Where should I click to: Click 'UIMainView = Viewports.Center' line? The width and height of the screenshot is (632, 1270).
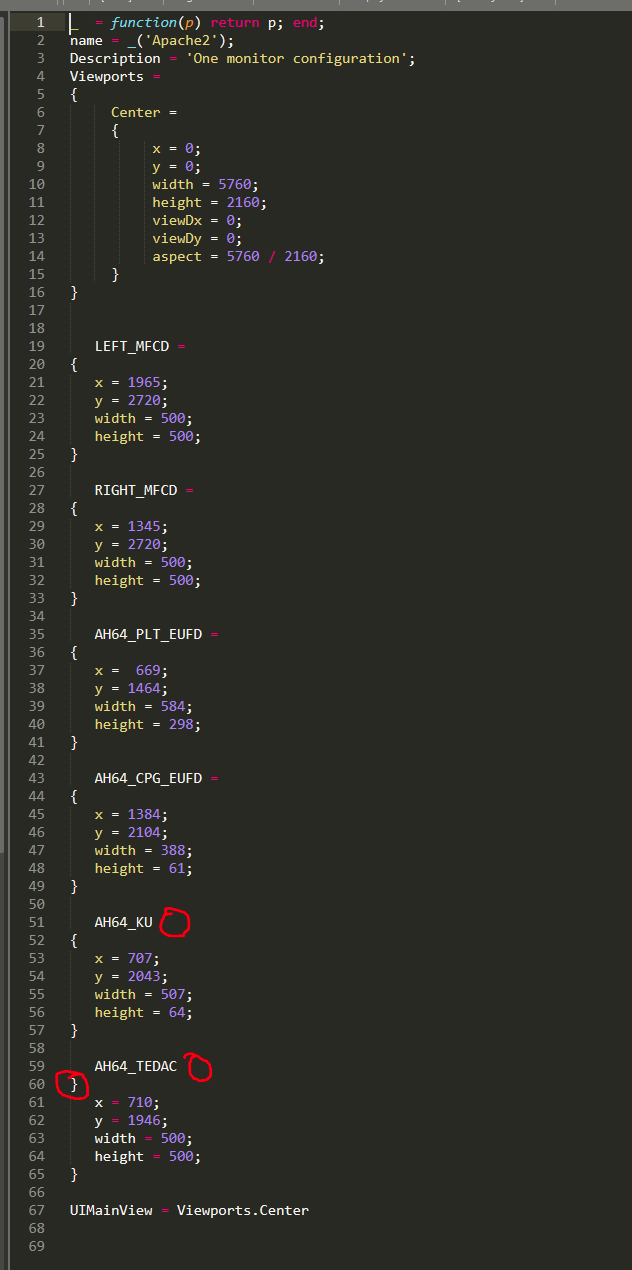189,1210
